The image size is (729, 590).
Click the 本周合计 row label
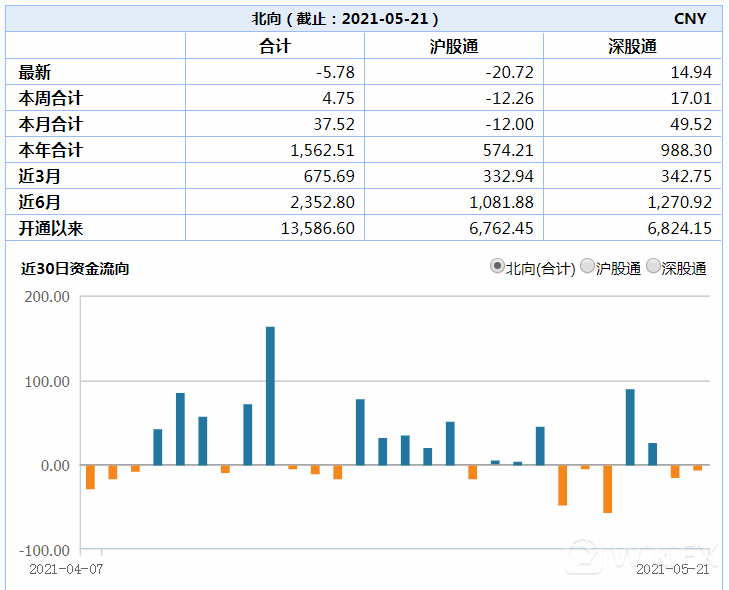click(50, 98)
